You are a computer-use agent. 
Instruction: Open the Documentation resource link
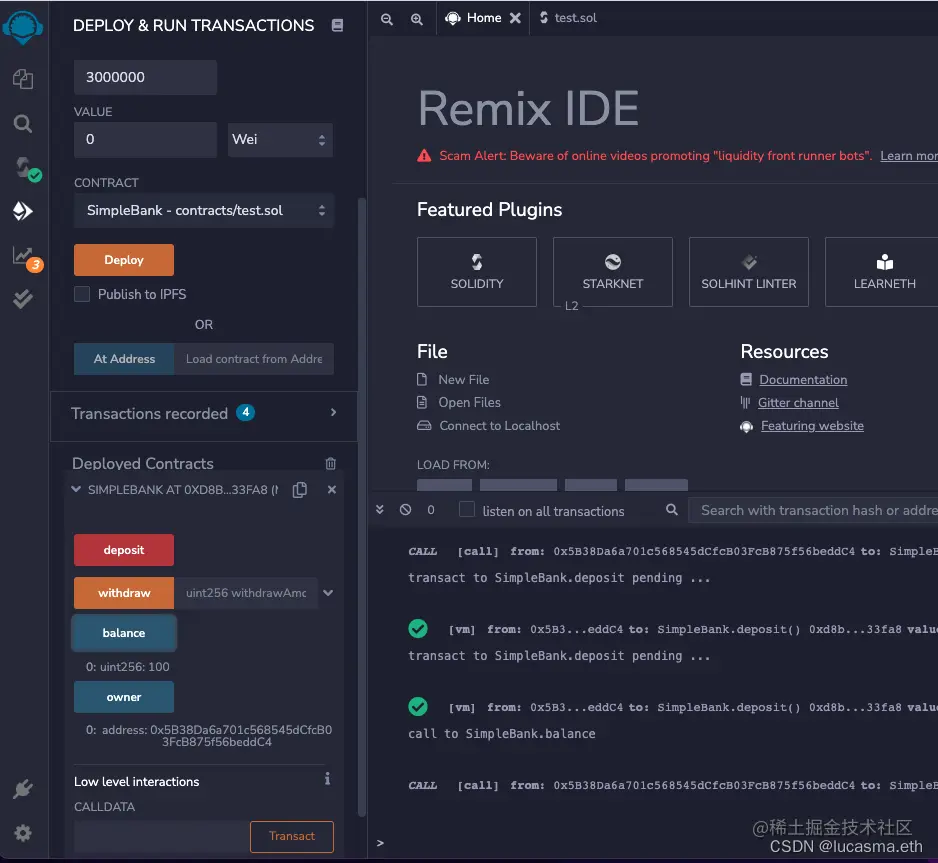coord(803,380)
